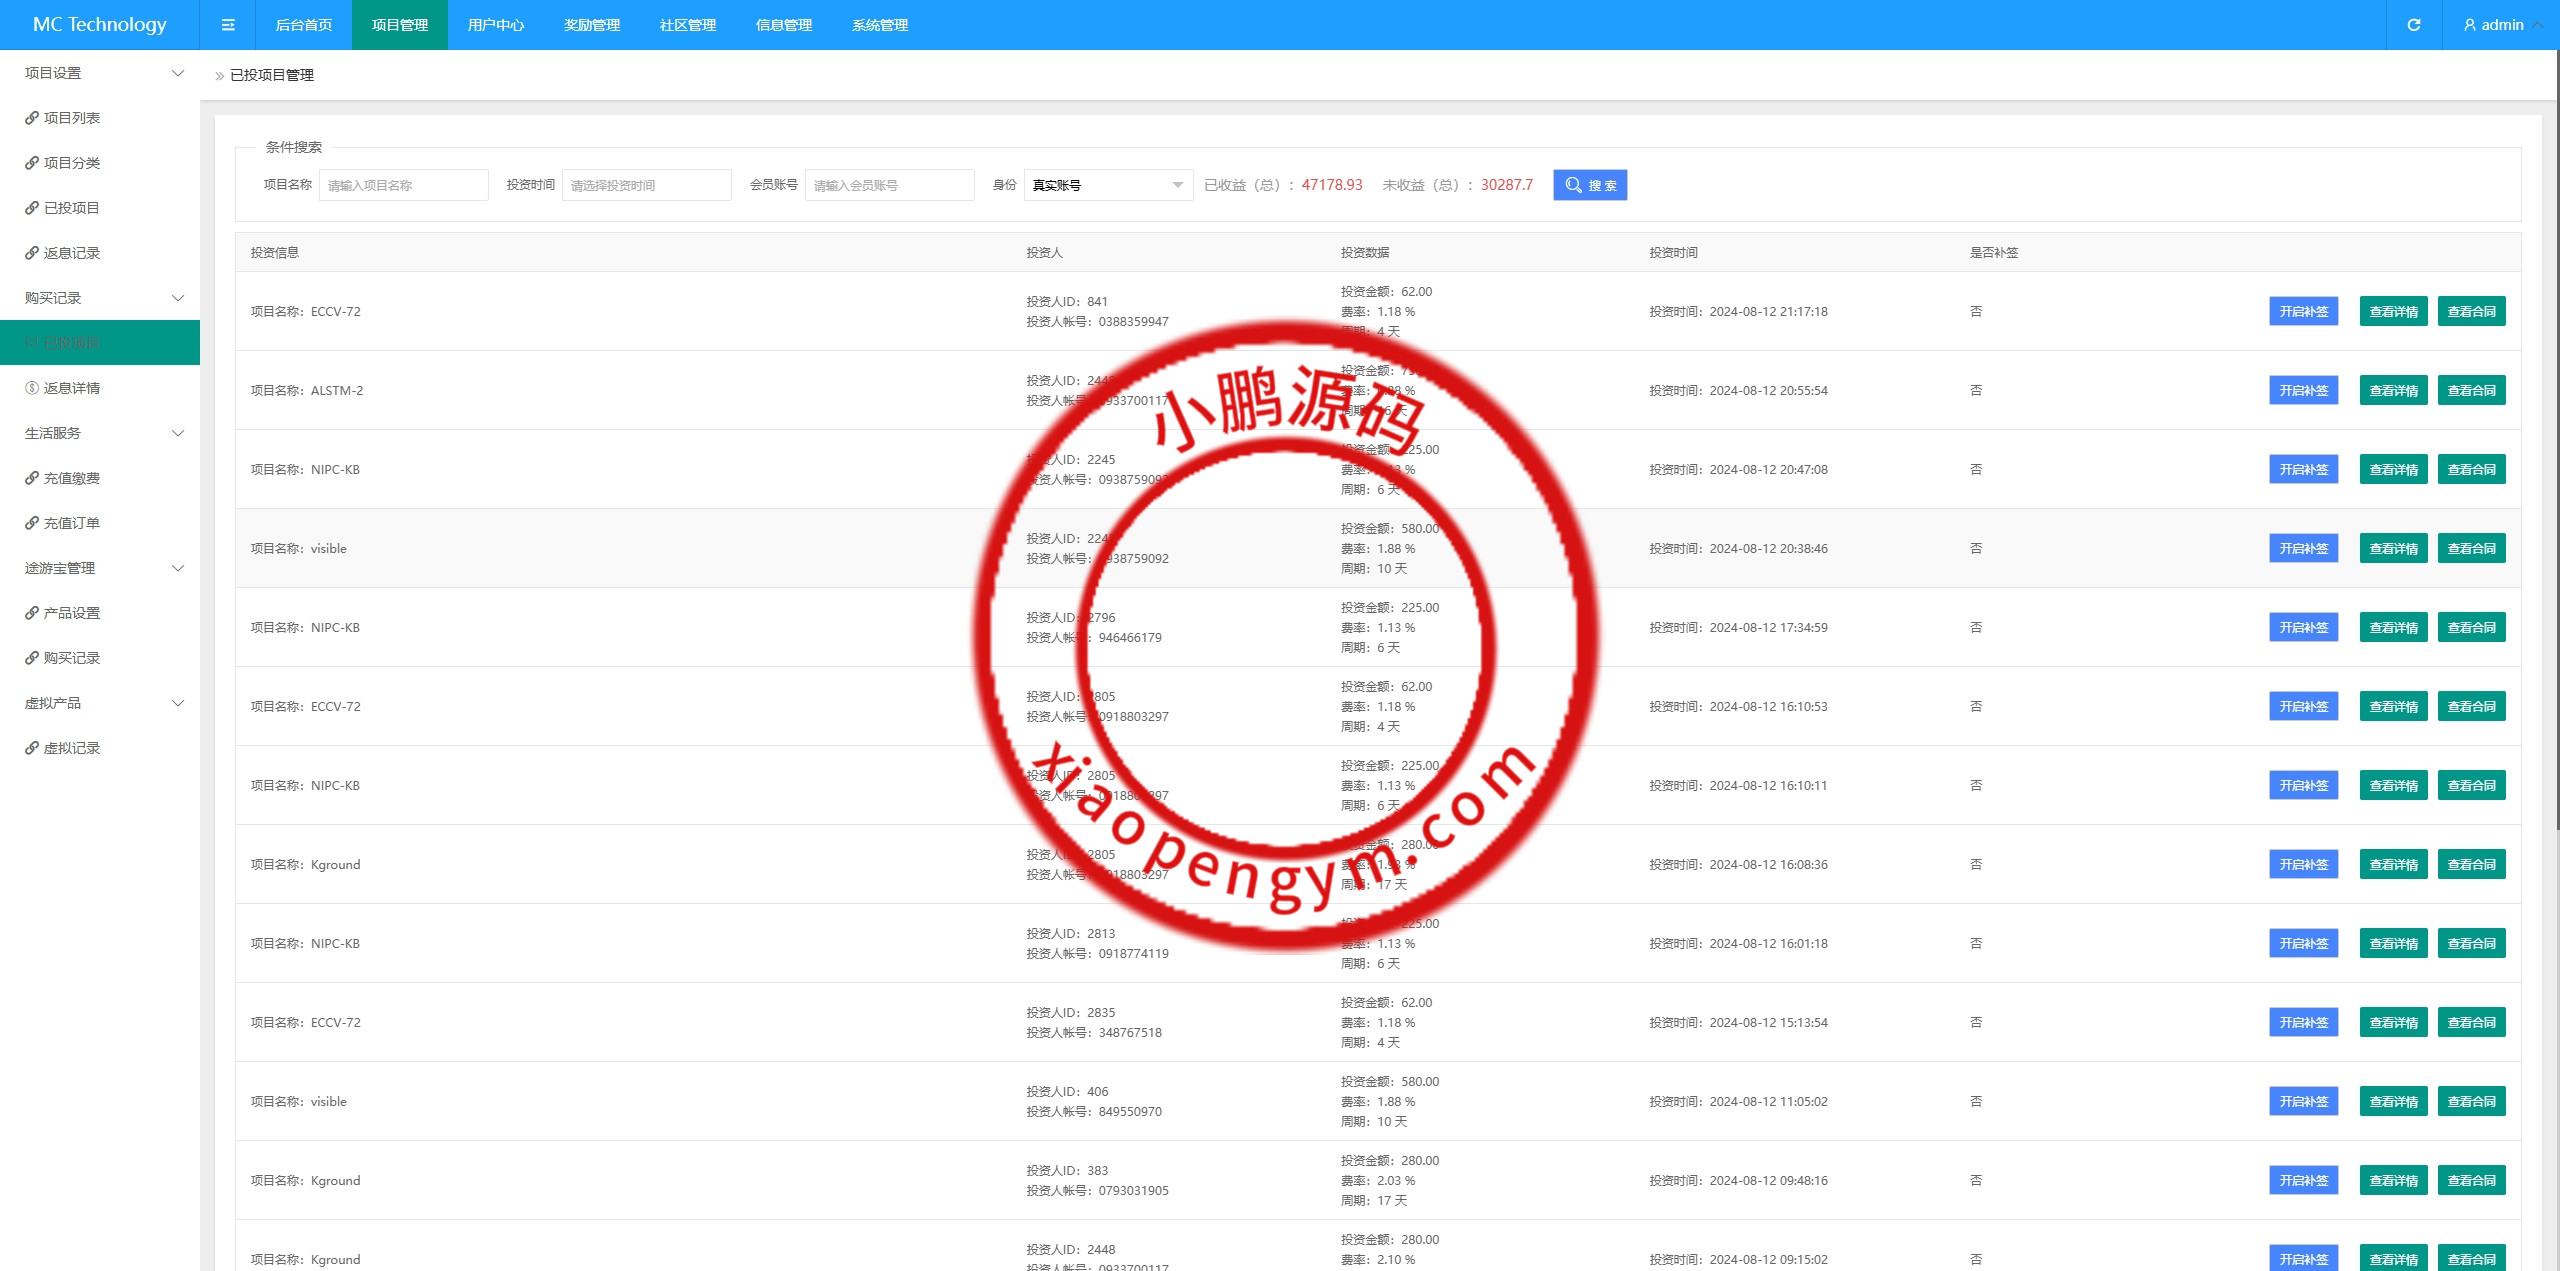Image resolution: width=2560 pixels, height=1271 pixels.
Task: Collapse the 购买记录 sidebar group
Action: pos(178,298)
